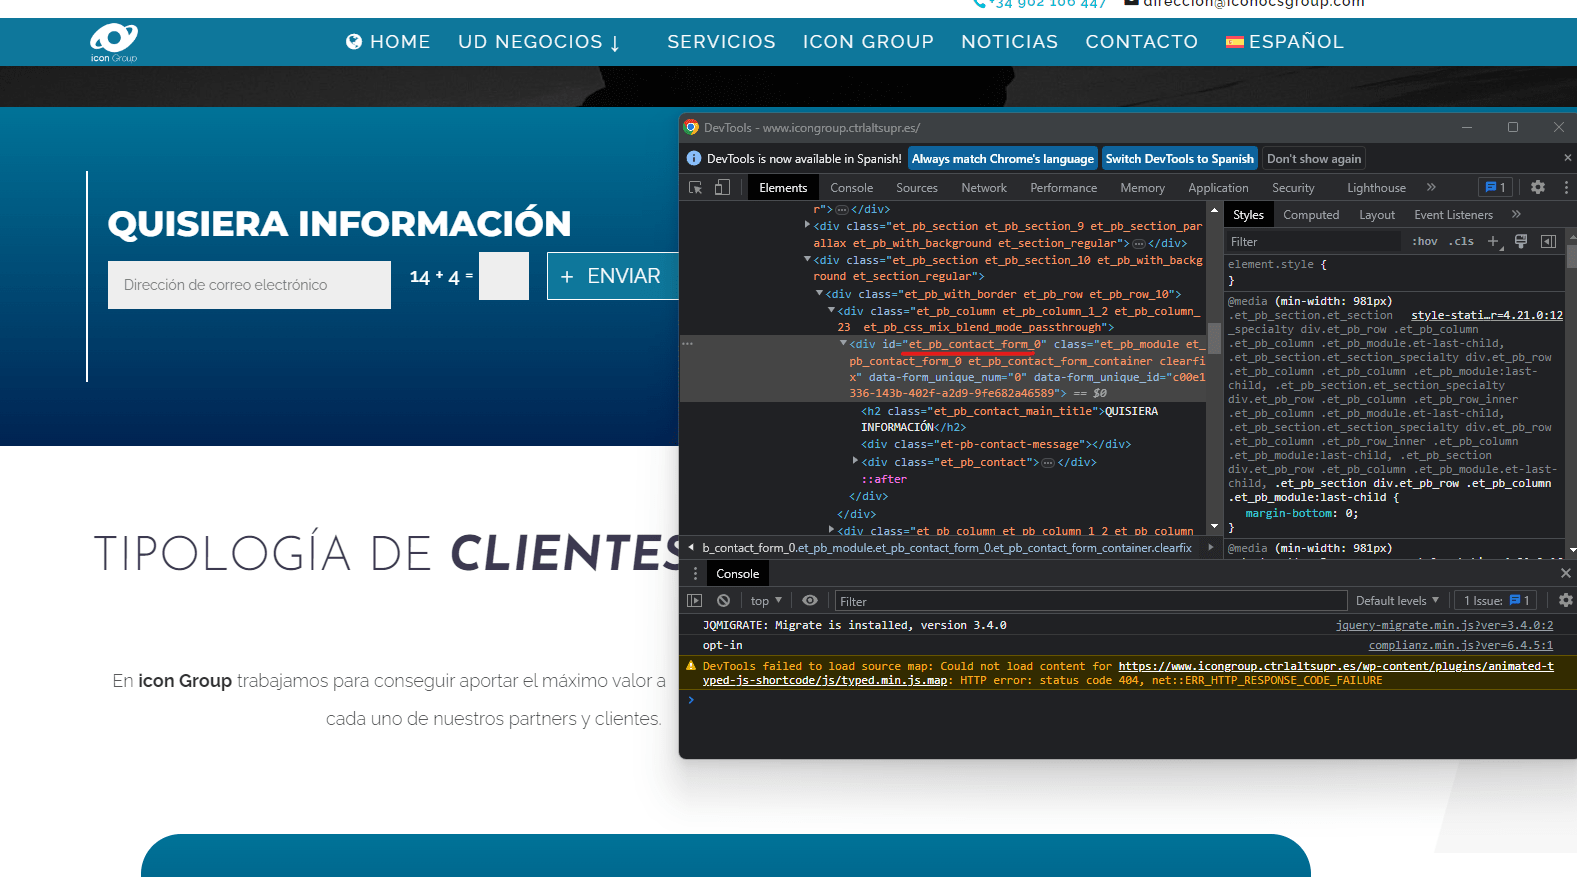Click the 1 Issue indicator in console toolbar
Viewport: 1577px width, 877px height.
(1496, 601)
